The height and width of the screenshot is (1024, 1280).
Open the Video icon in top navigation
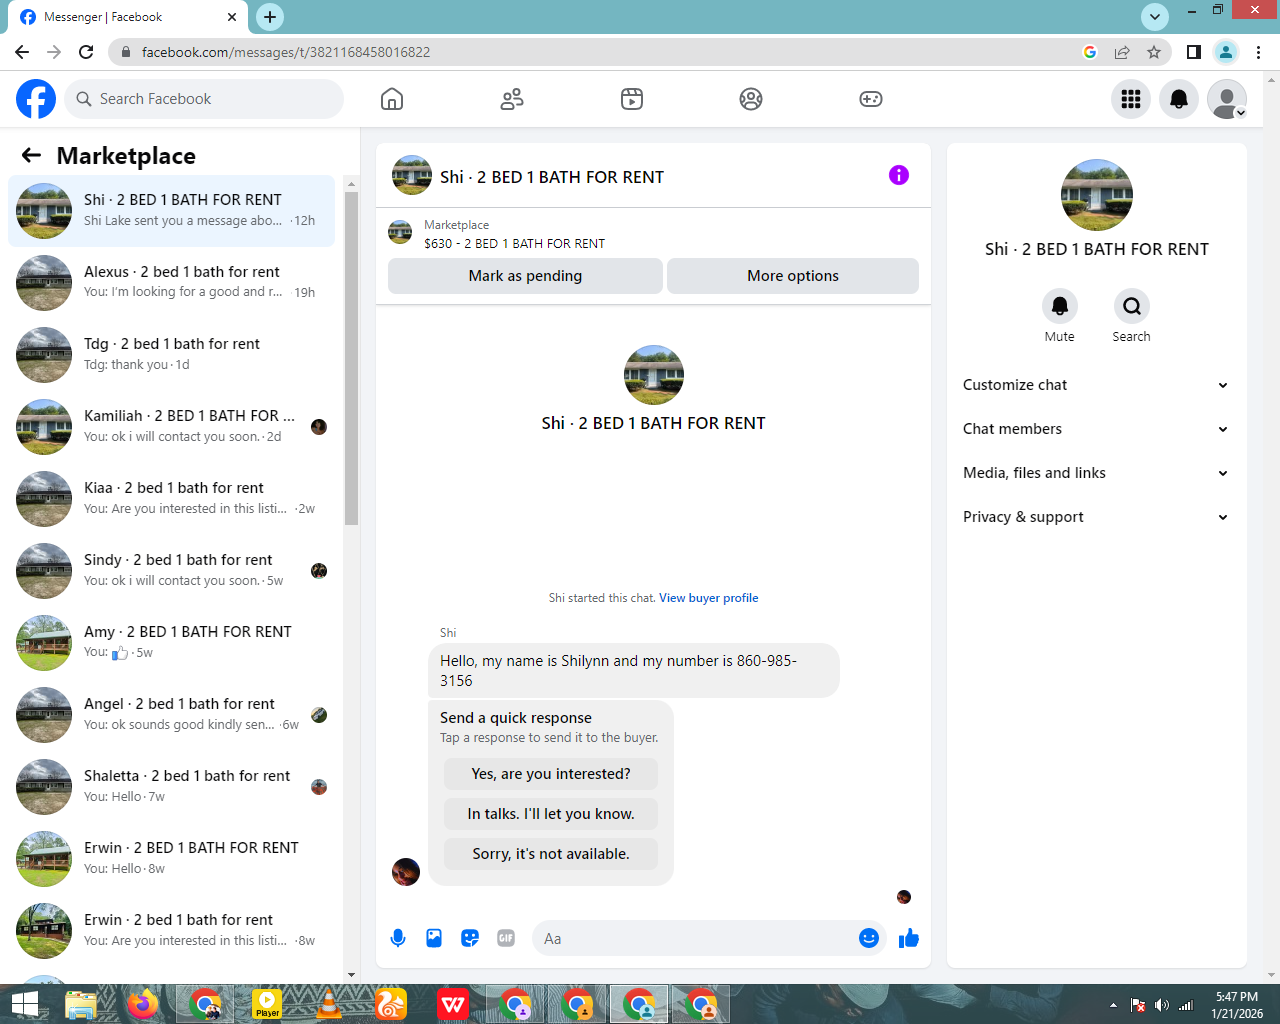tap(632, 99)
